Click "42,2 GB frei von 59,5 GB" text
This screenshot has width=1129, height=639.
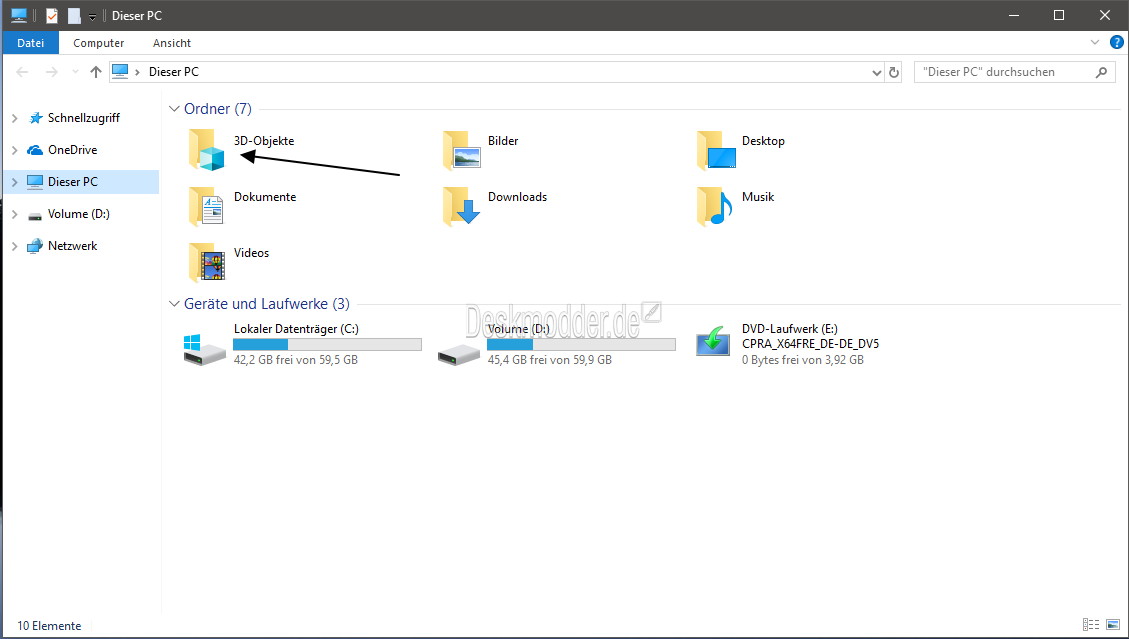296,359
